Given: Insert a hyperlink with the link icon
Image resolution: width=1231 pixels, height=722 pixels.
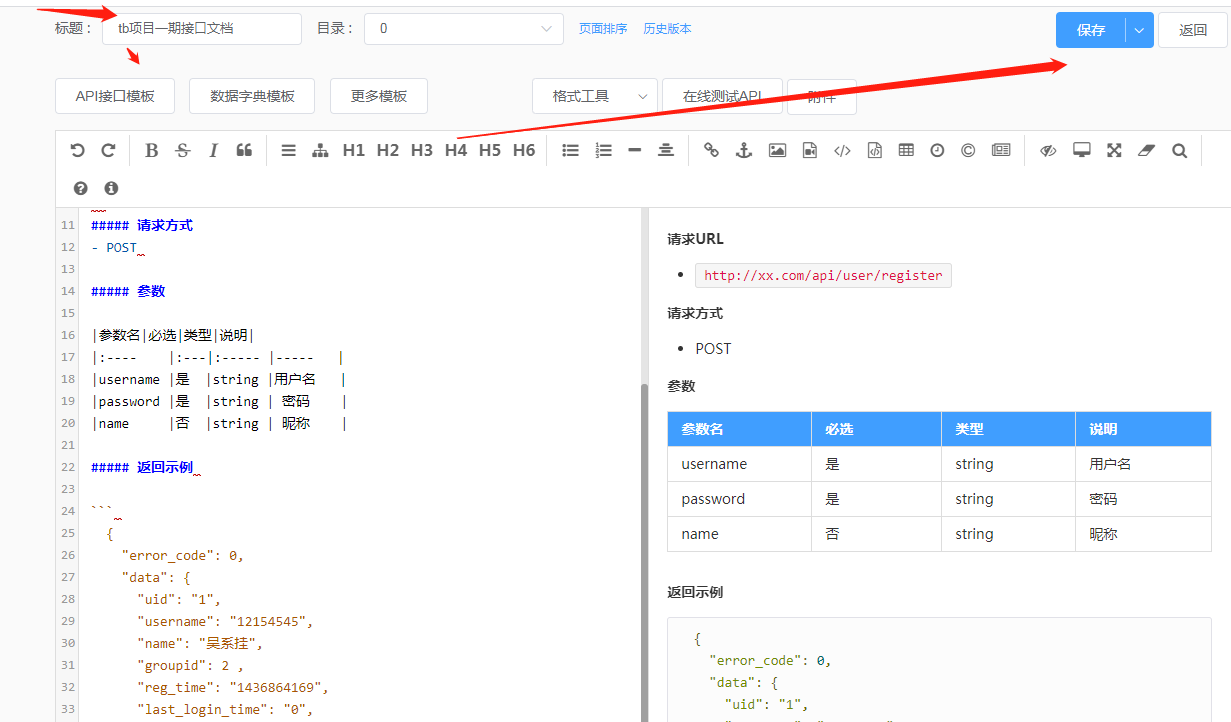Looking at the screenshot, I should point(711,149).
